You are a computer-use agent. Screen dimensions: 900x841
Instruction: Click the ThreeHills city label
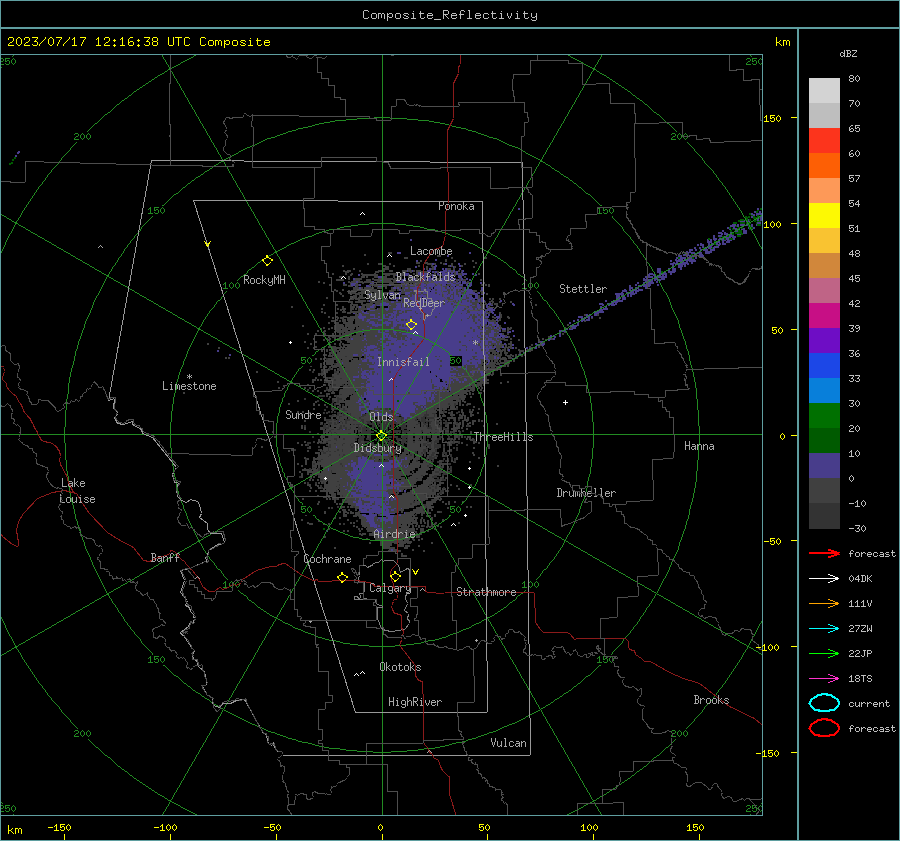pyautogui.click(x=503, y=437)
